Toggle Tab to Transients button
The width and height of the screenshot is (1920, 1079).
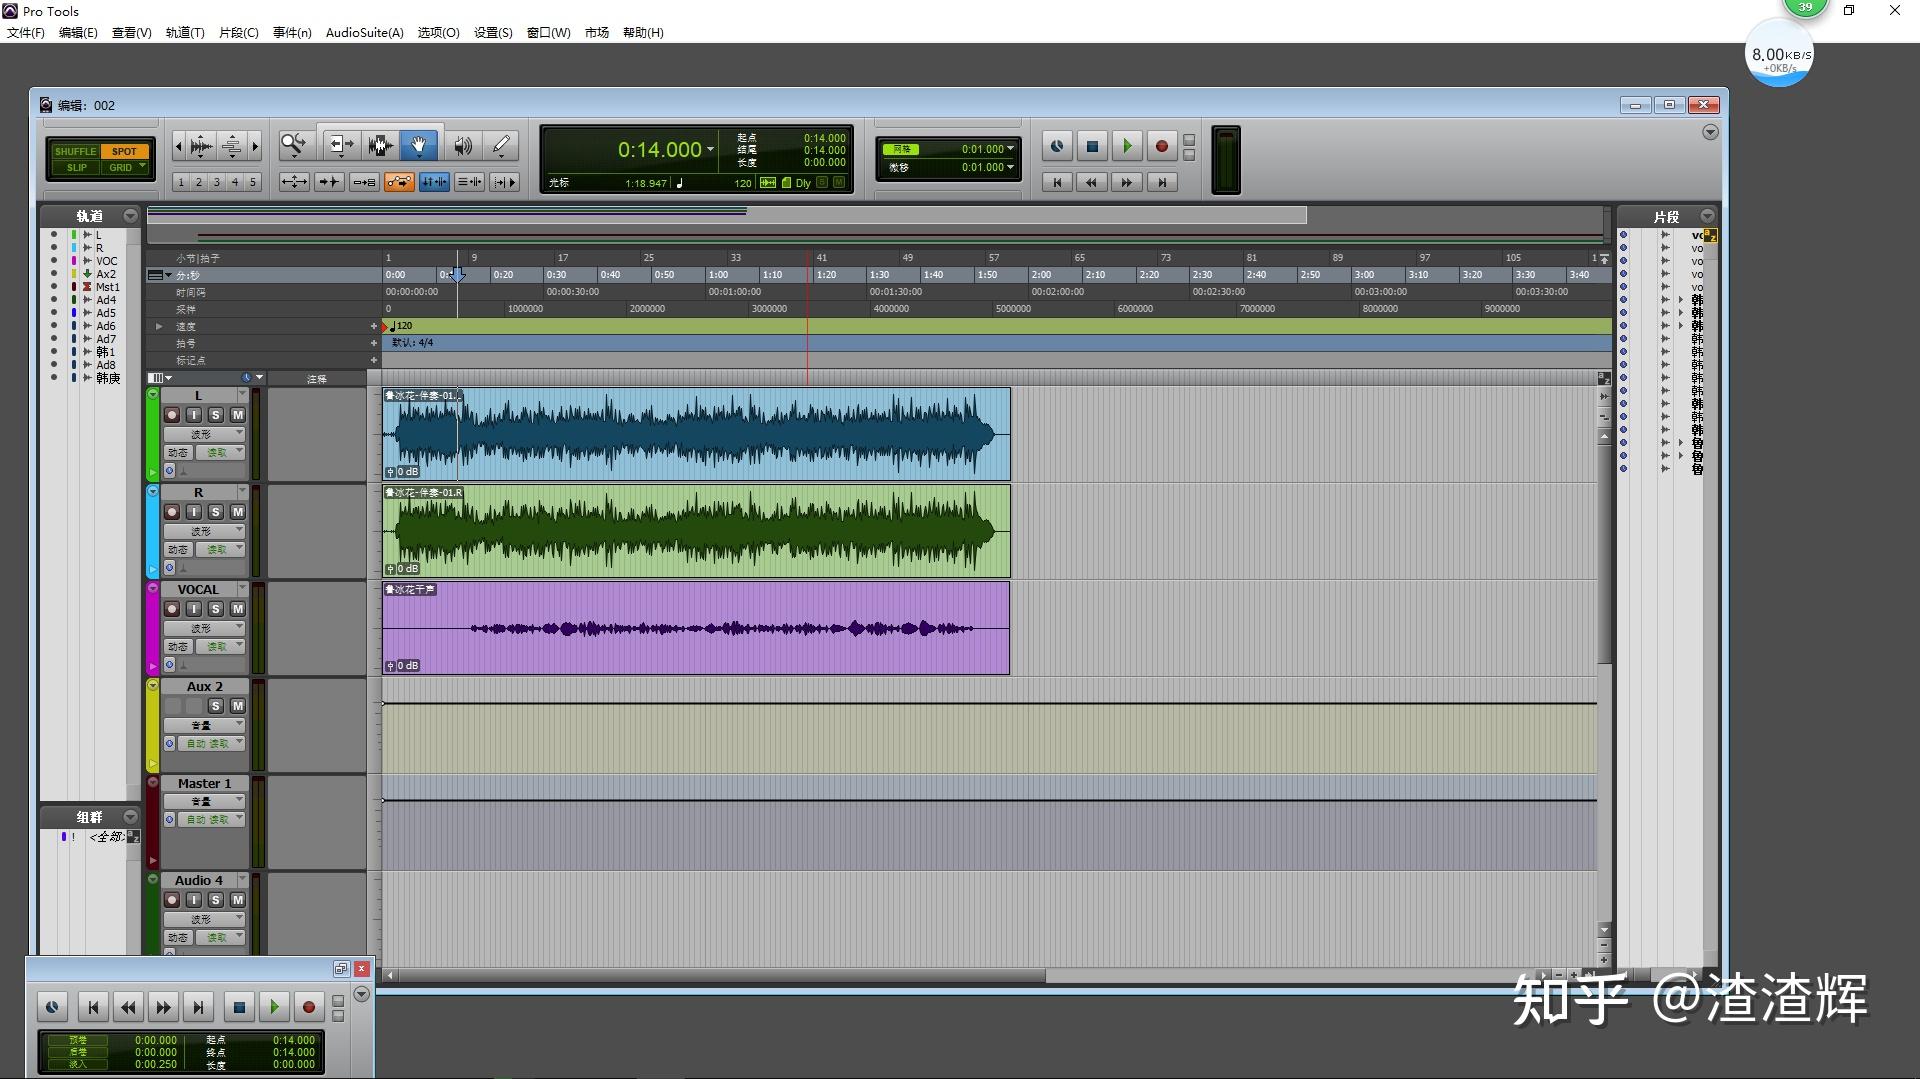[x=329, y=182]
